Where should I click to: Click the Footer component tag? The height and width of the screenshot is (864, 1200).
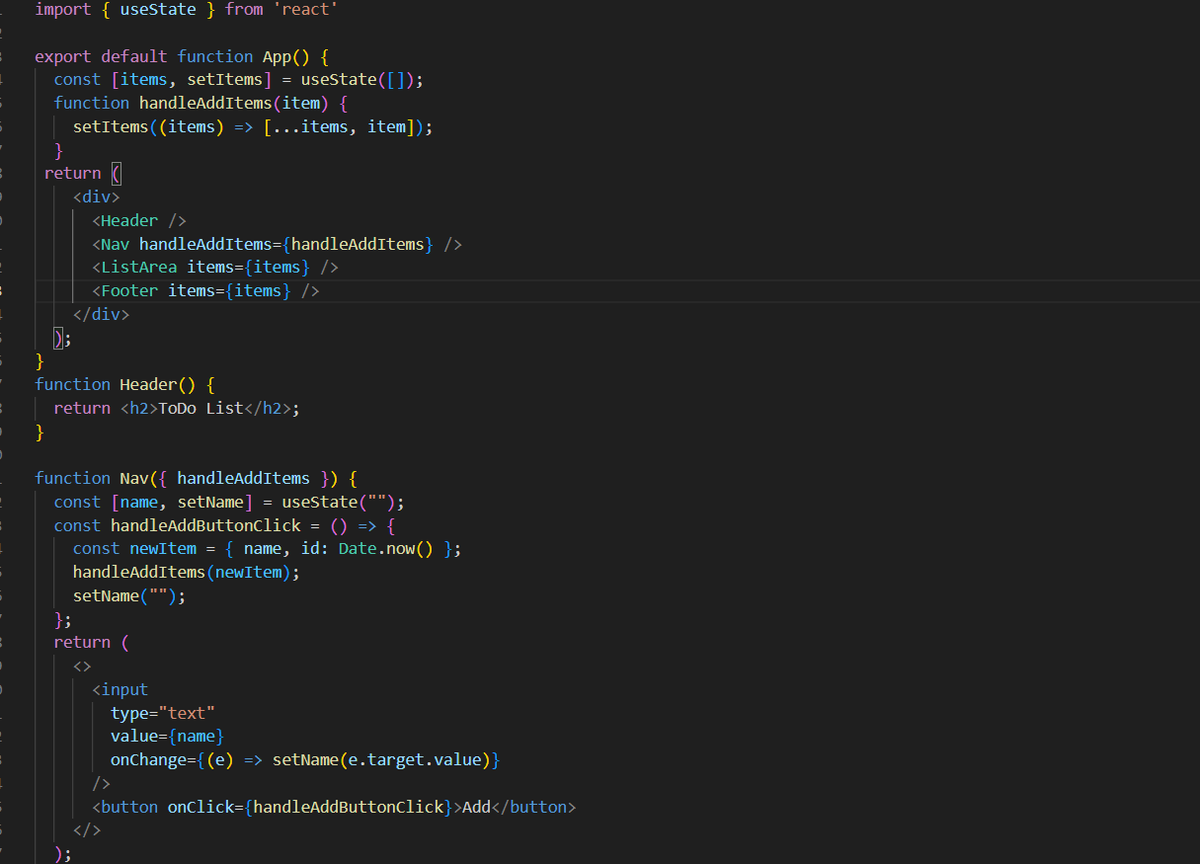pos(130,290)
